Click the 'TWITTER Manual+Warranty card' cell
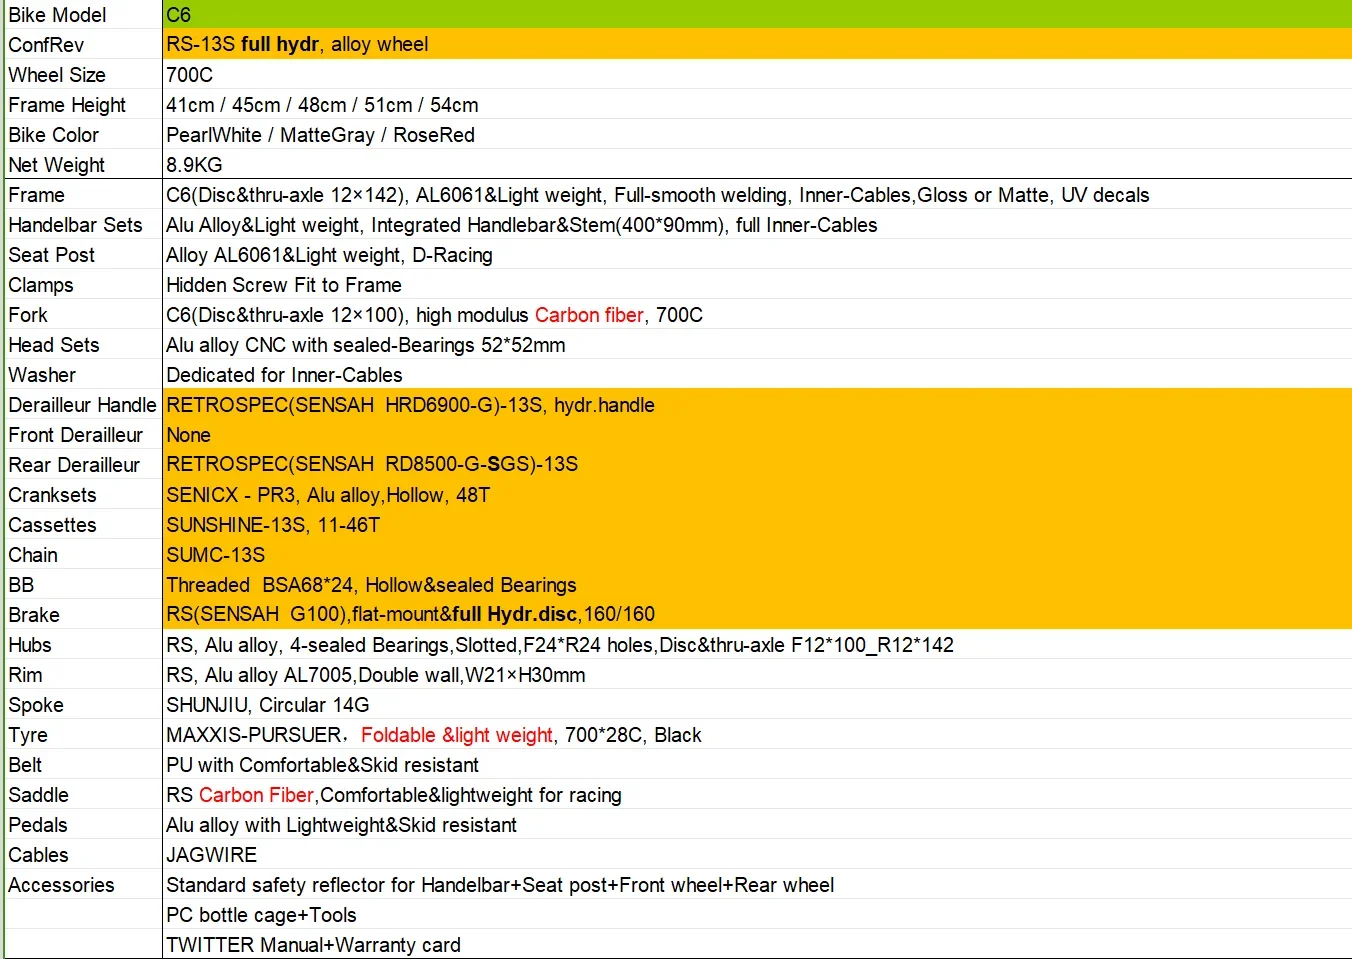 pyautogui.click(x=757, y=944)
